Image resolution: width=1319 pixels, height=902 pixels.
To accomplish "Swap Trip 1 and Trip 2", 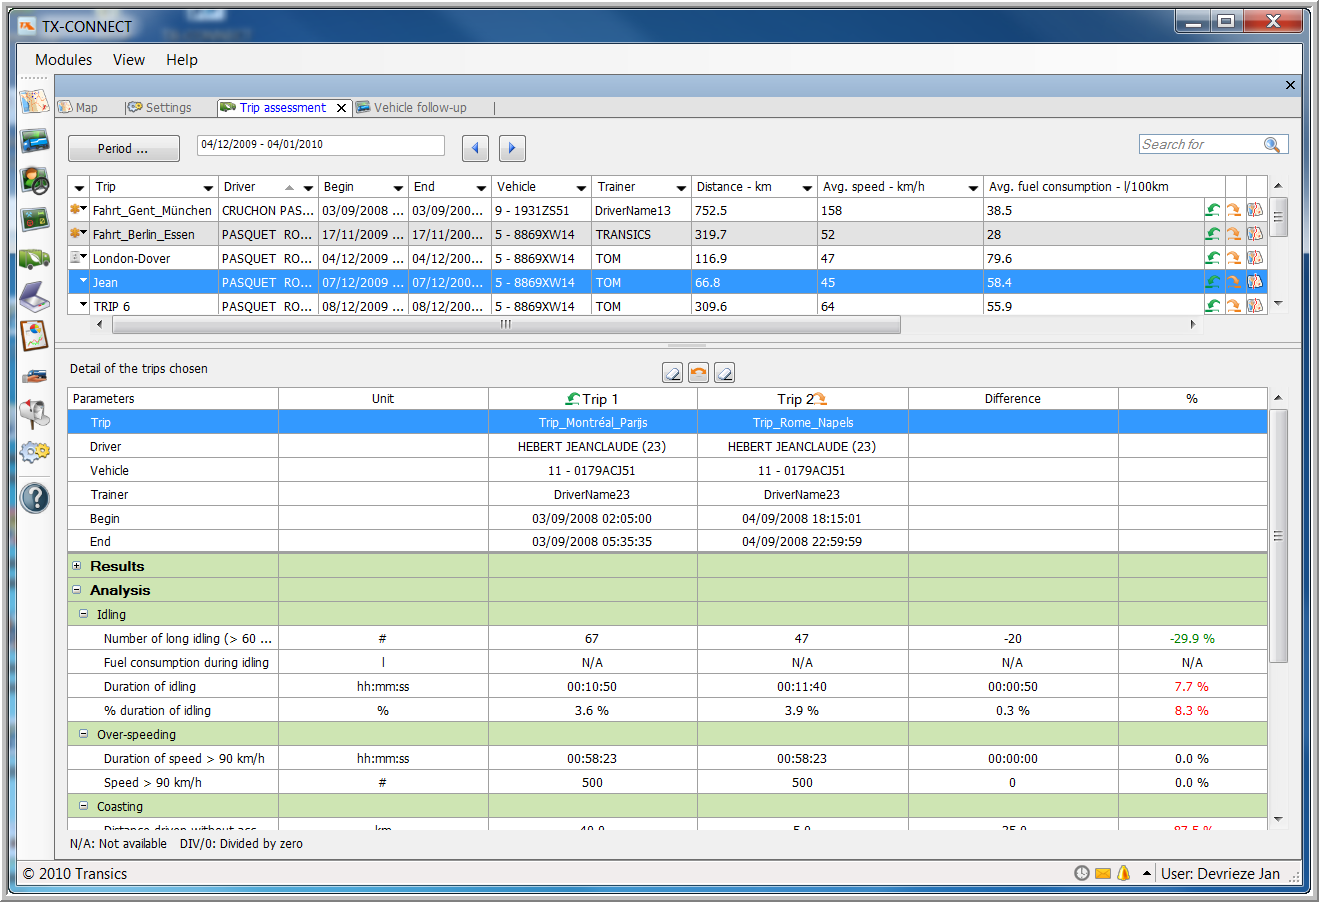I will (x=698, y=373).
